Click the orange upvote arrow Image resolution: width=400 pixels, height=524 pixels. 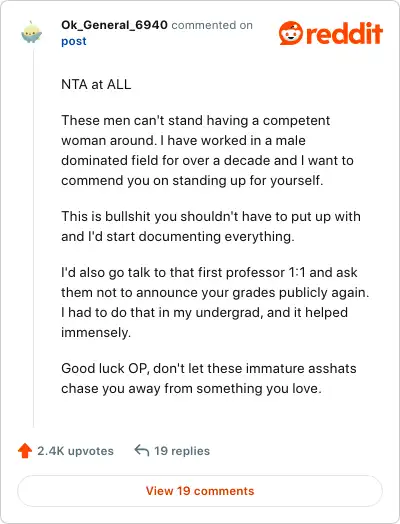click(25, 450)
